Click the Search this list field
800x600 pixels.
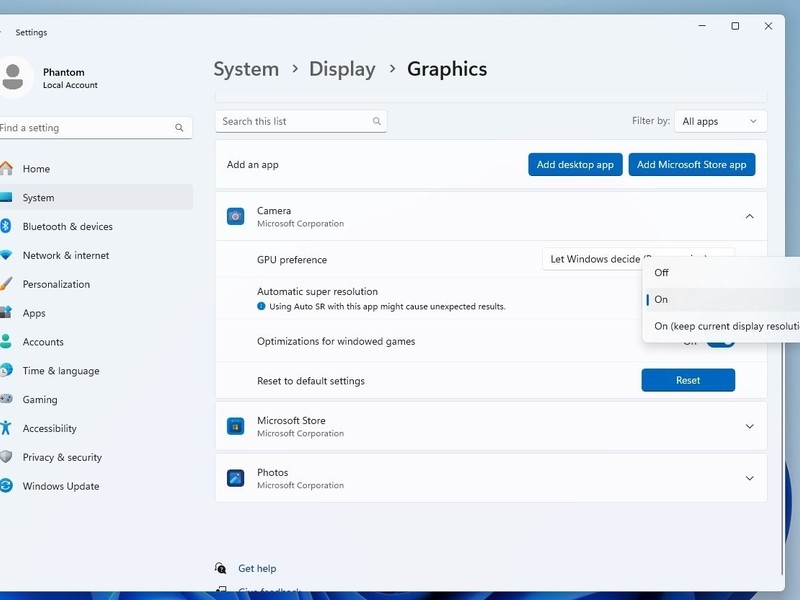(x=301, y=121)
